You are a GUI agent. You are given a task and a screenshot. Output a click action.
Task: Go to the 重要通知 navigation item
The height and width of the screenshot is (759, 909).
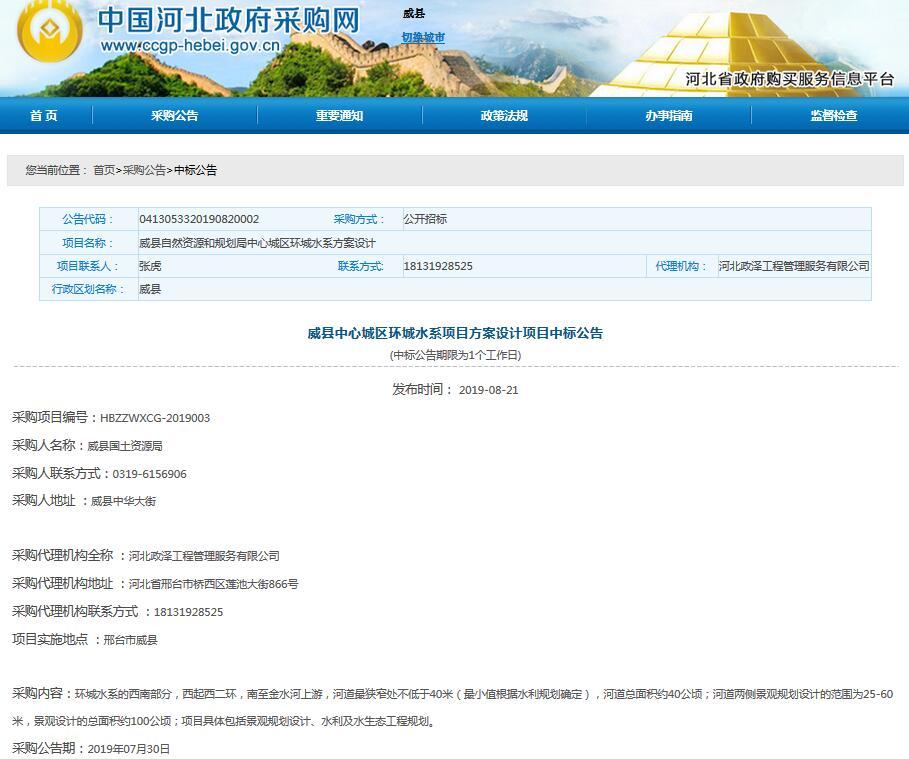339,116
